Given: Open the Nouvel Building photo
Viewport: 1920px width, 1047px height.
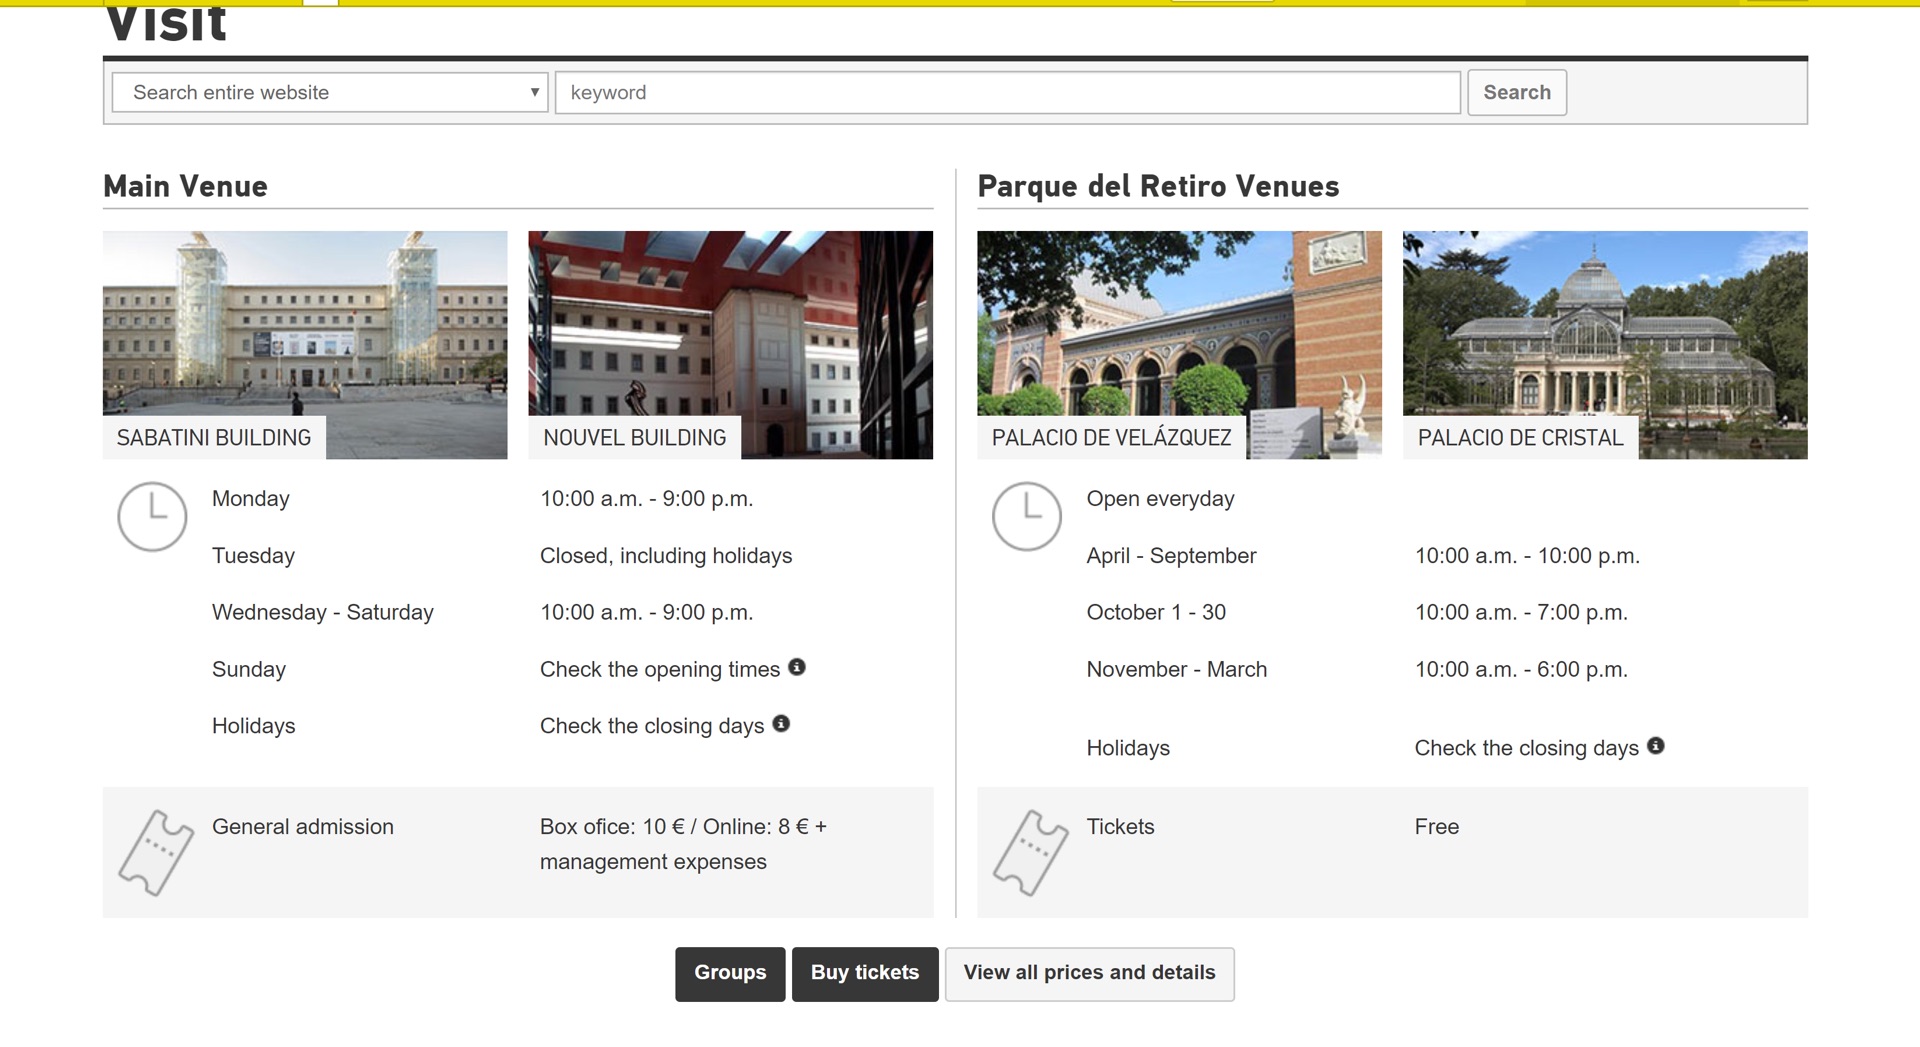Looking at the screenshot, I should pyautogui.click(x=730, y=345).
